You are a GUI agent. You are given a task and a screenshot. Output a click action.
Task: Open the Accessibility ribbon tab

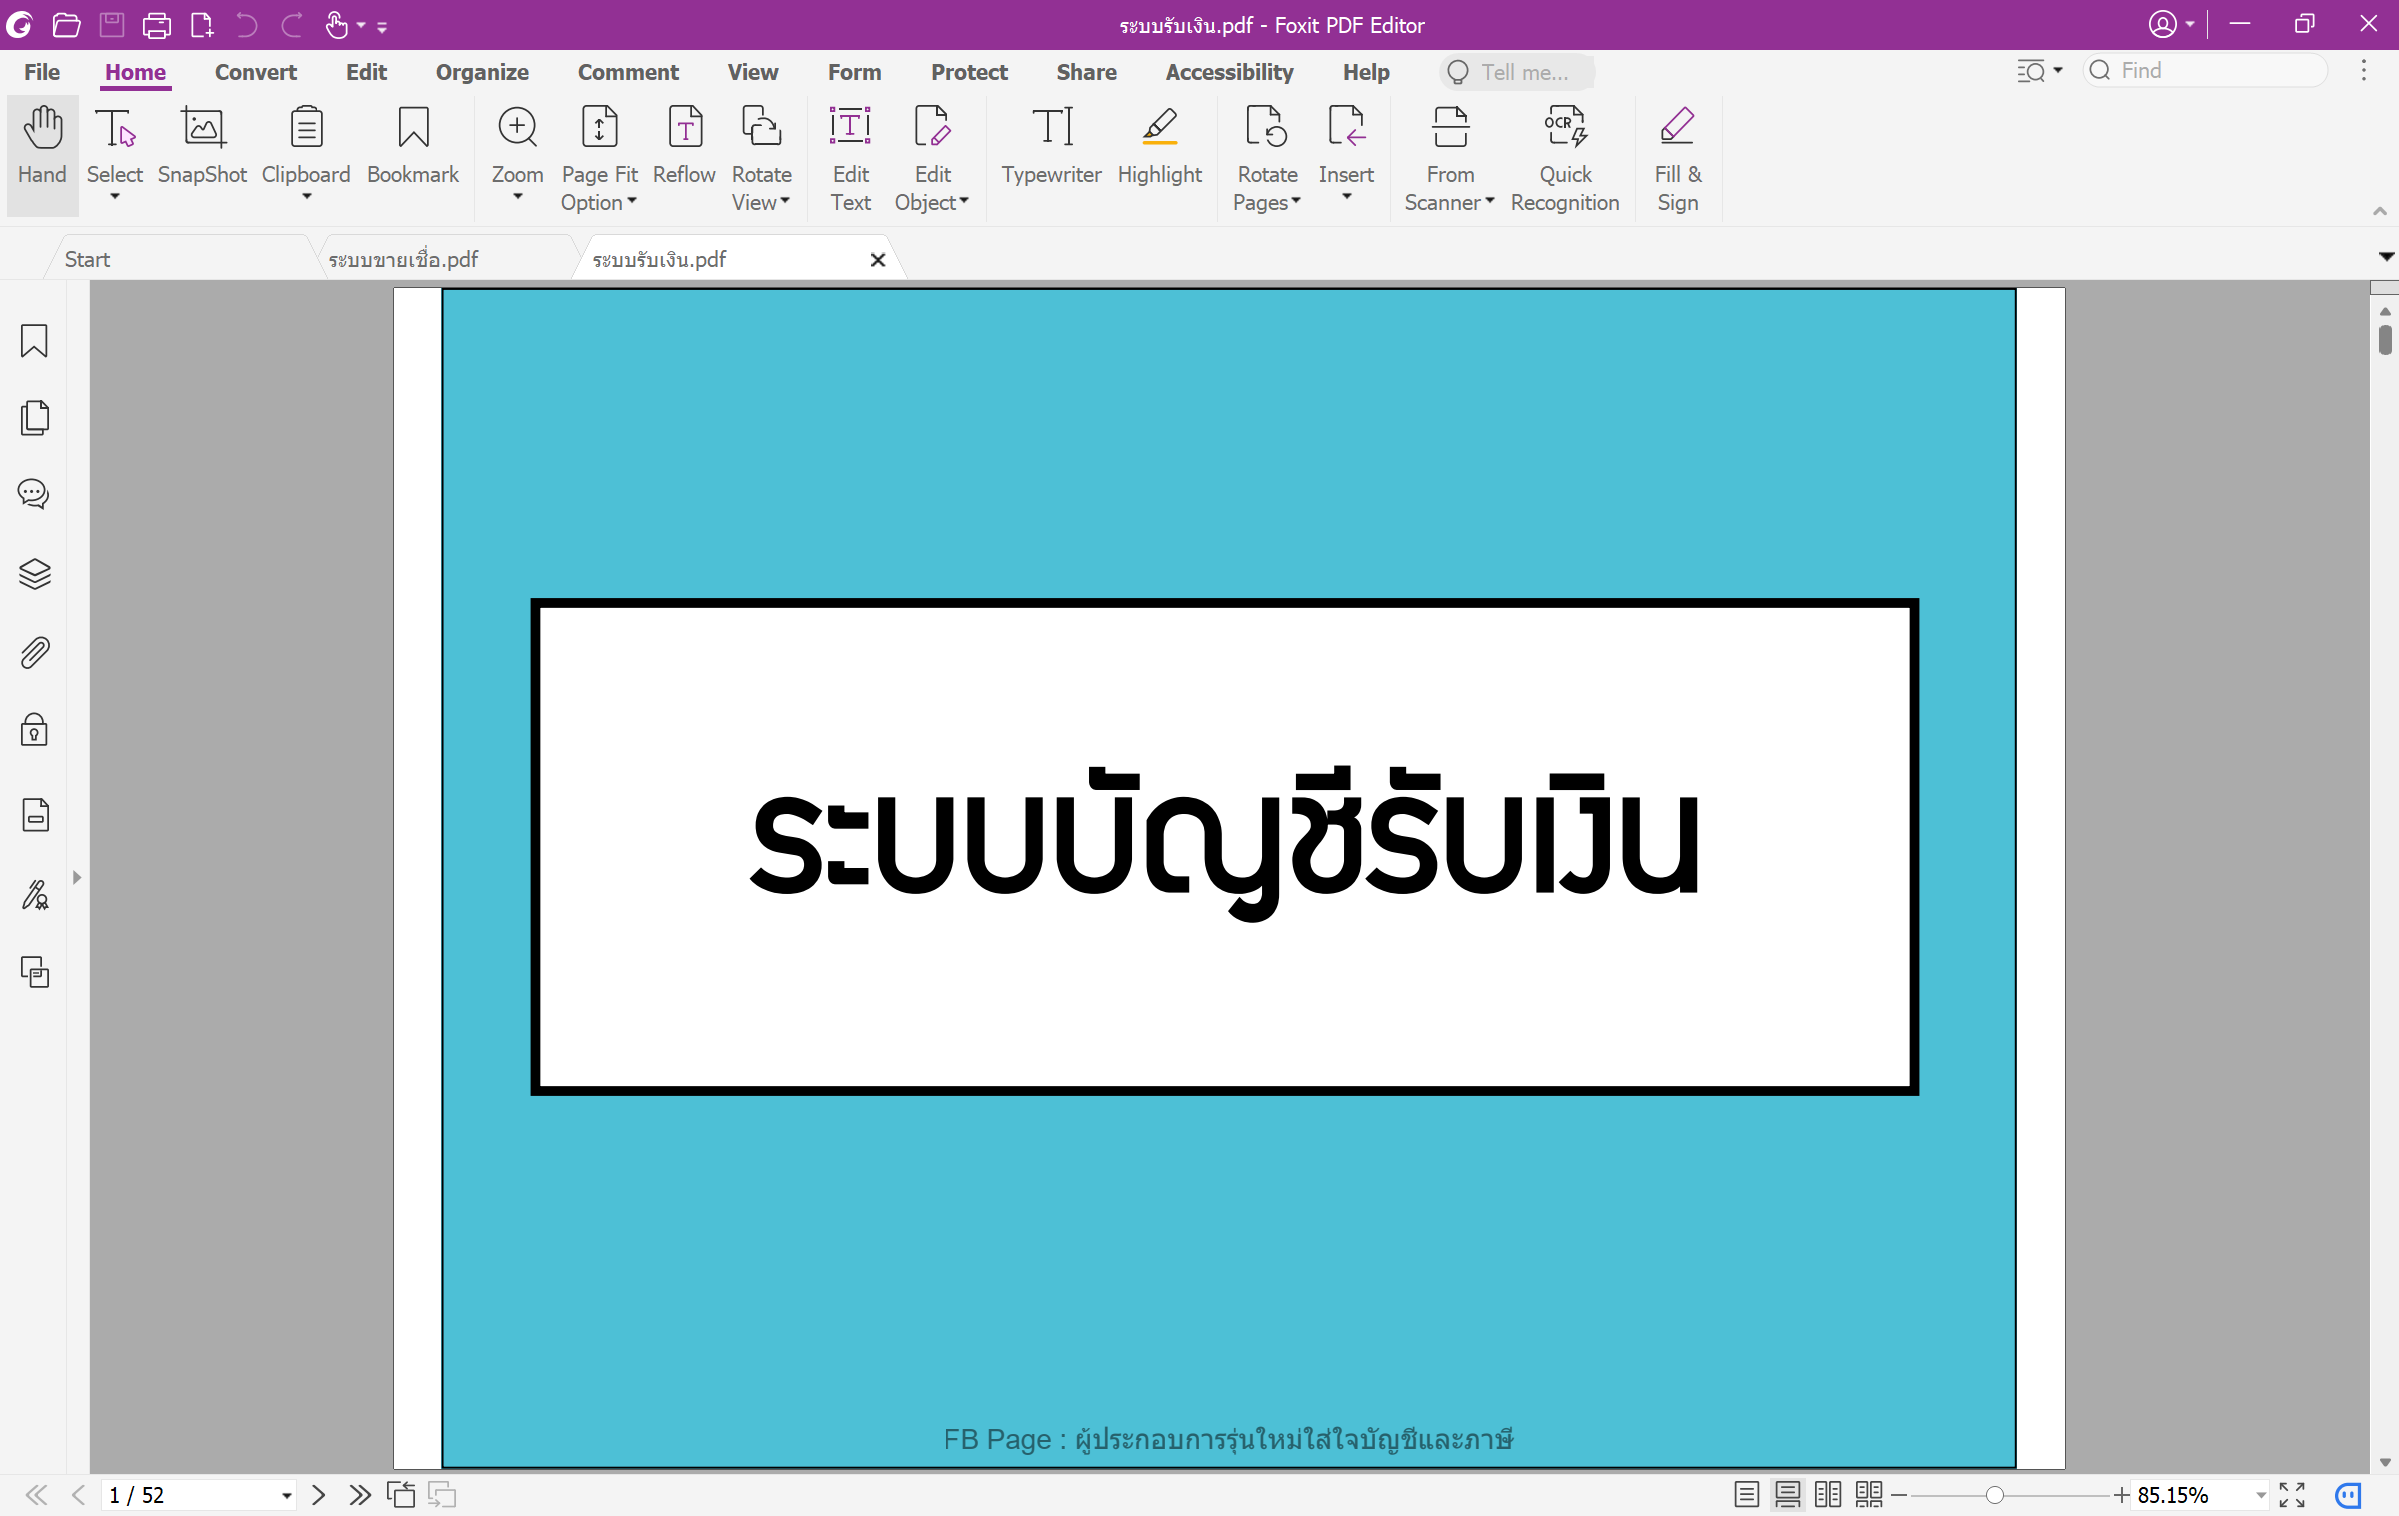[x=1229, y=72]
